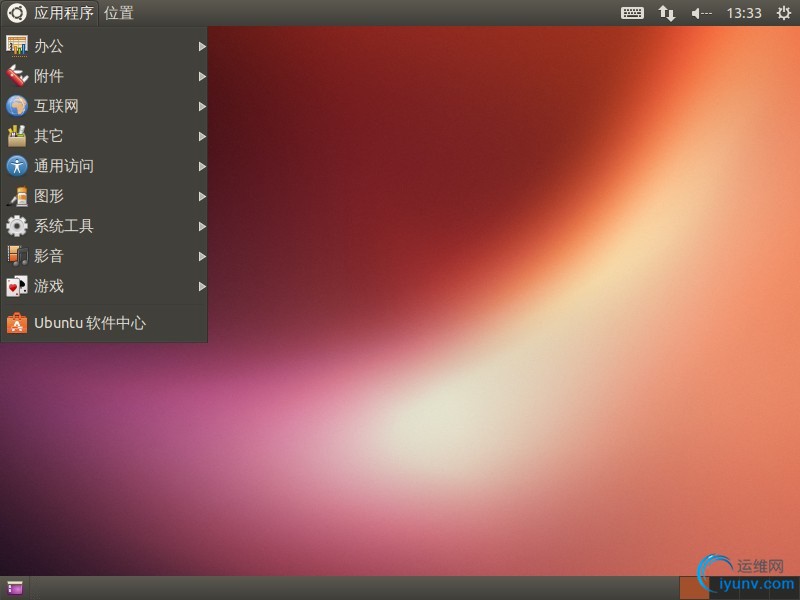This screenshot has height=600, width=800.
Task: Select the 附件 menu entry
Action: pyautogui.click(x=104, y=76)
